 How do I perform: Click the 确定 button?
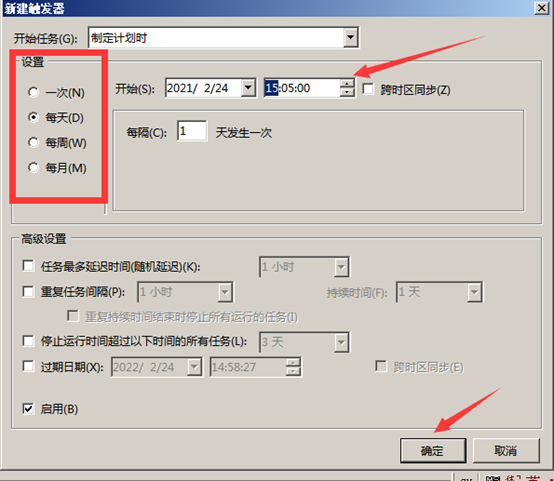[x=433, y=450]
